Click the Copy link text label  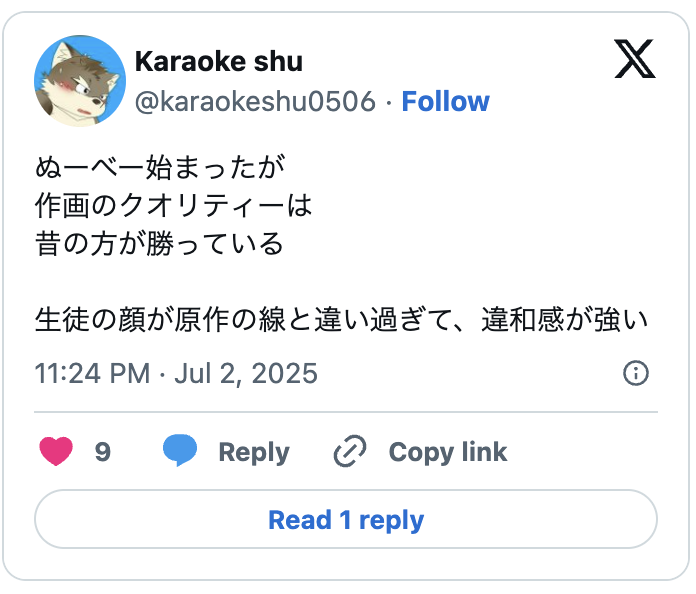click(447, 452)
